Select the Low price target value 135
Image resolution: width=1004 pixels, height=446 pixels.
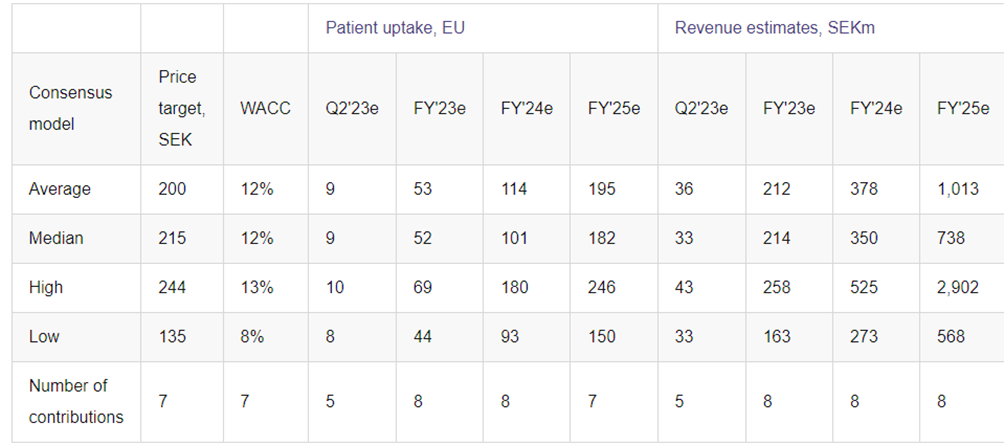[172, 336]
